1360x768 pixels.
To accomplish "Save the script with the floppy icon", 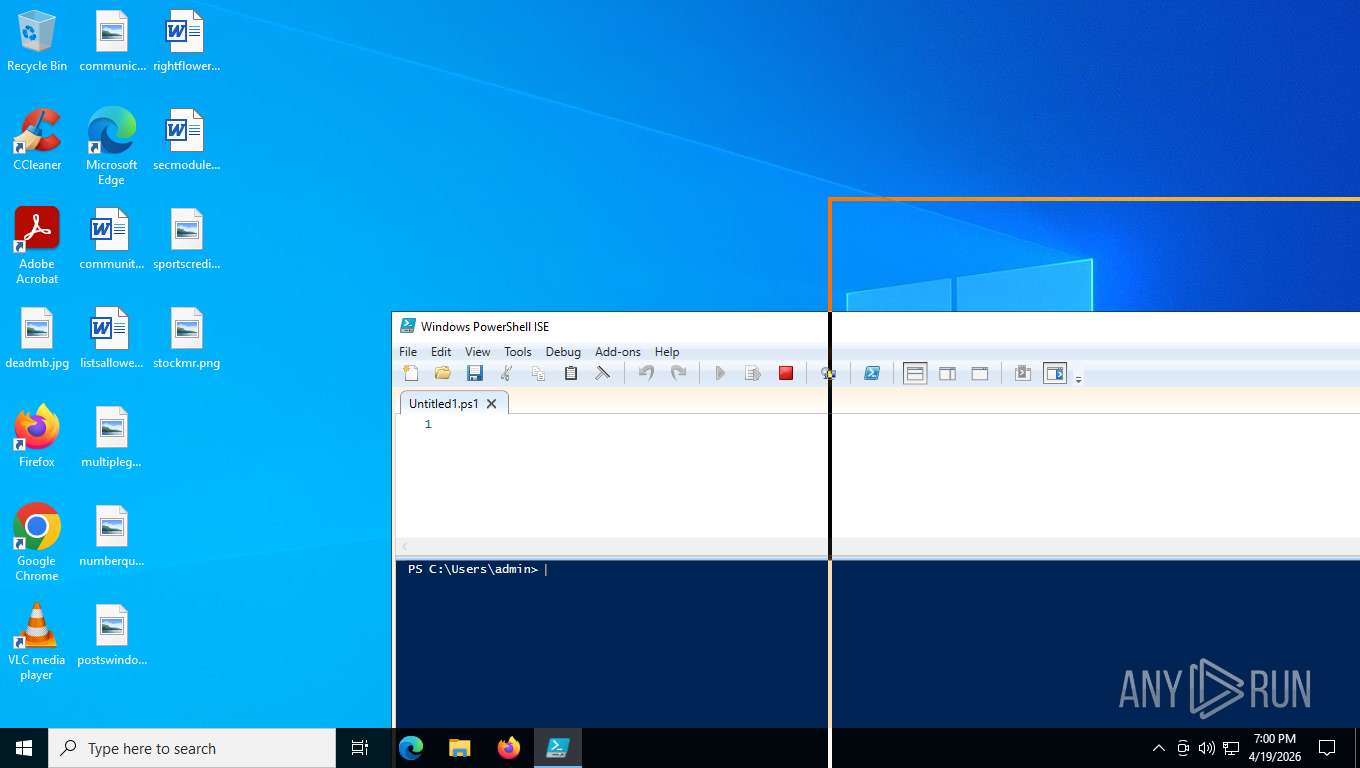I will click(x=475, y=373).
